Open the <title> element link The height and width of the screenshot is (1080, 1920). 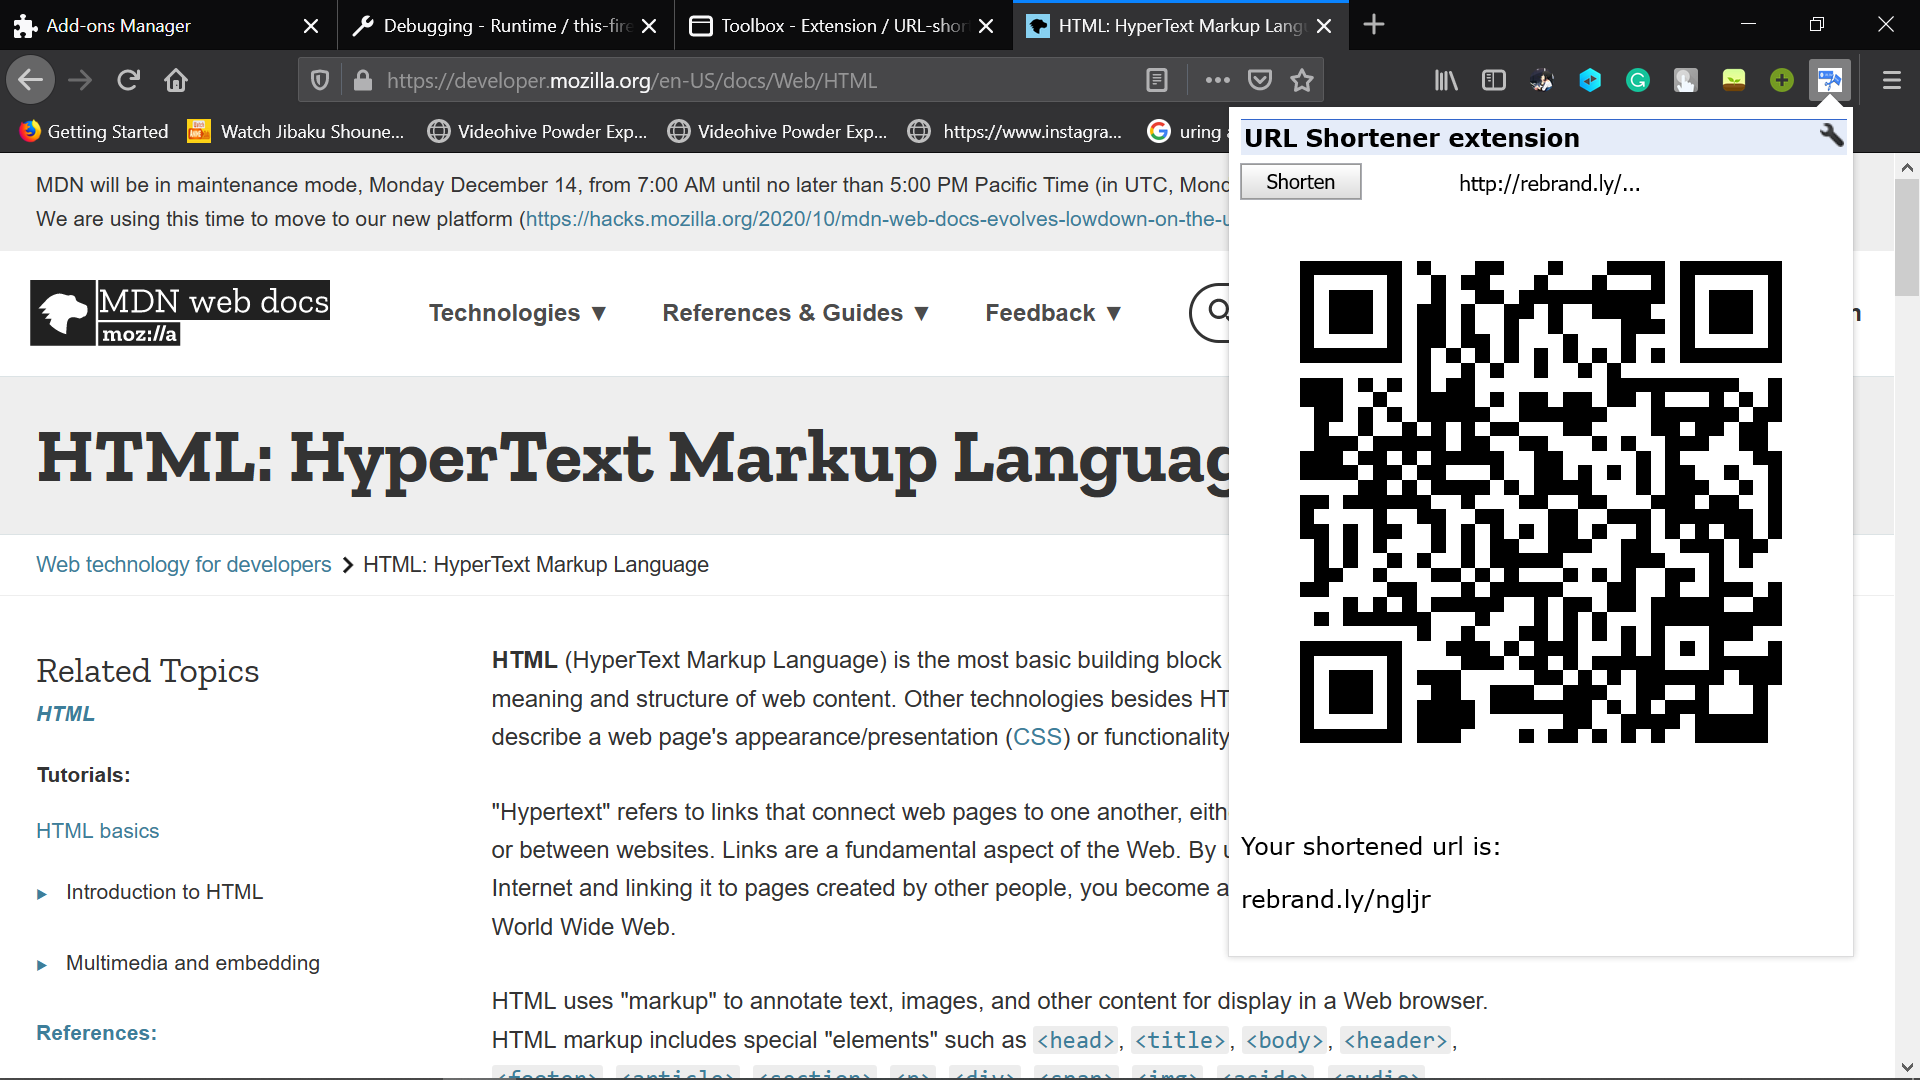point(1180,1040)
